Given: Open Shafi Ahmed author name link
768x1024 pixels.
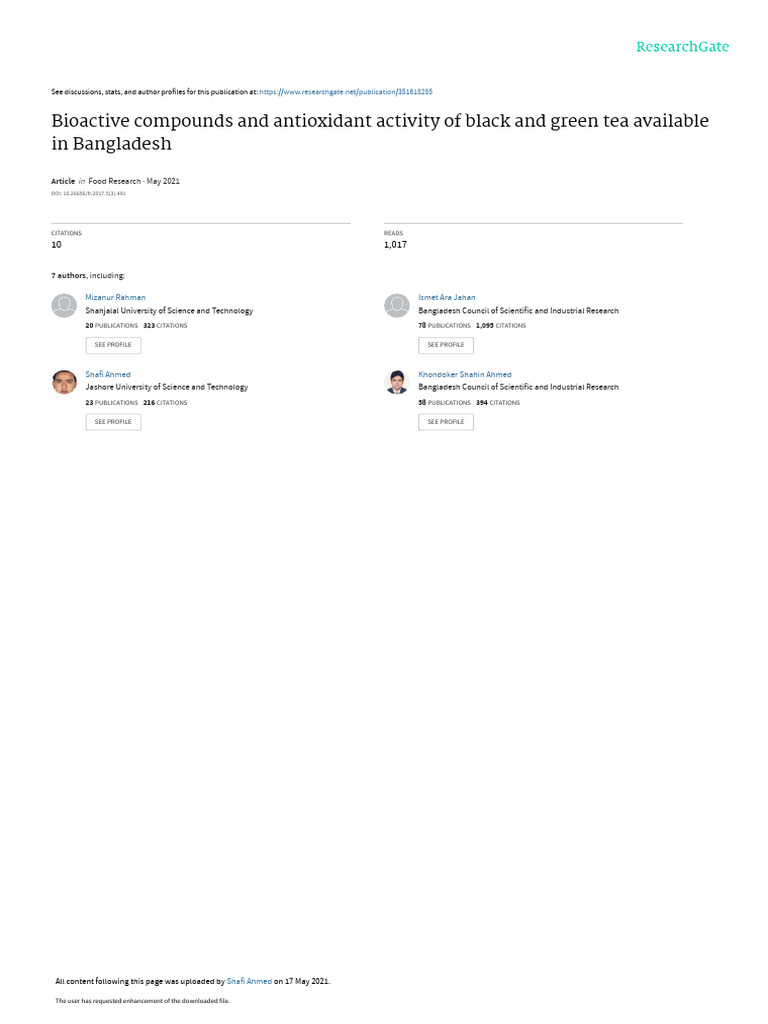Looking at the screenshot, I should pos(108,374).
